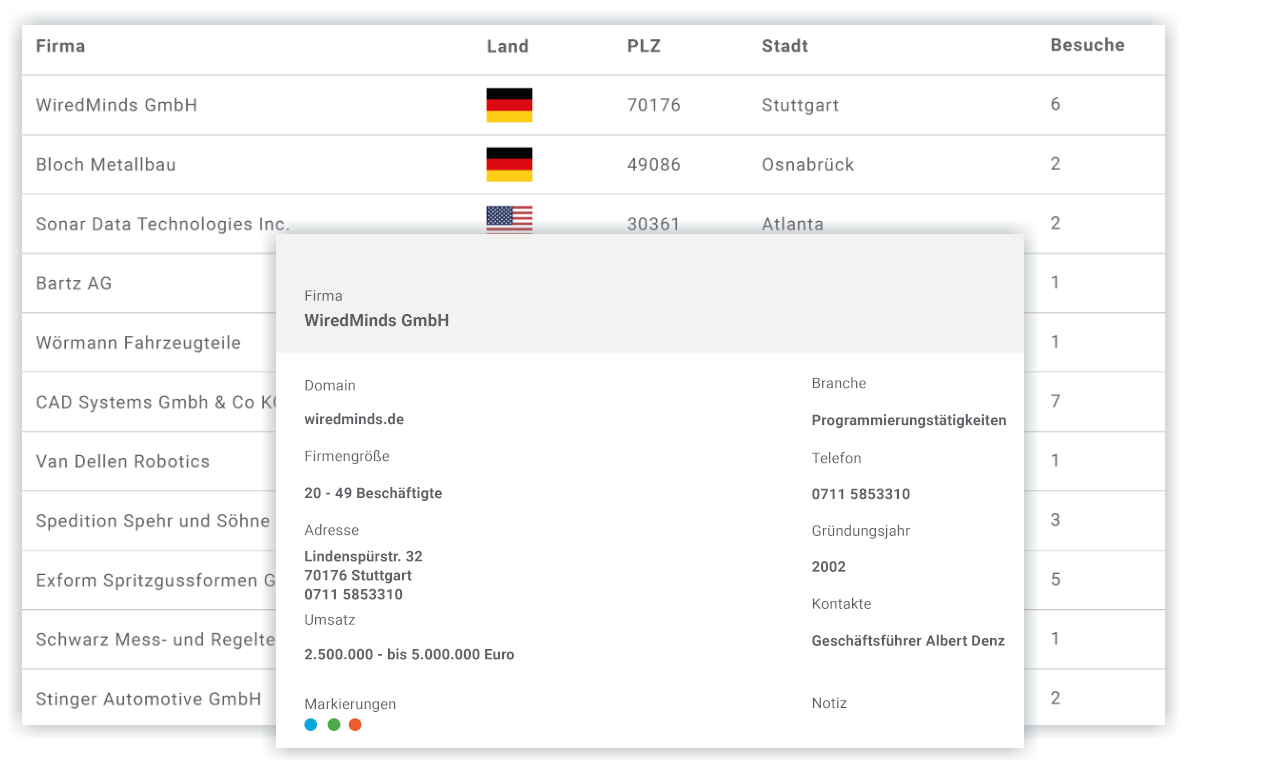This screenshot has height=760, width=1280.
Task: Select the orange marker dot
Action: 355,725
